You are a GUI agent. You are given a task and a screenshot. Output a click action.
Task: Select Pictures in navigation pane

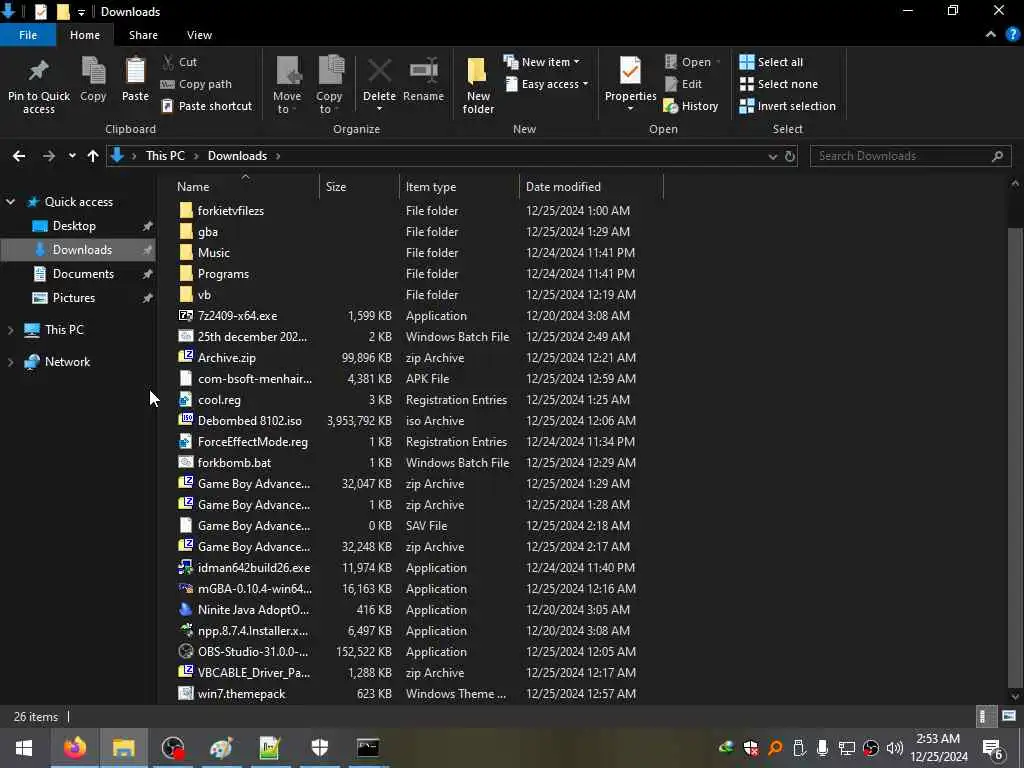click(74, 298)
